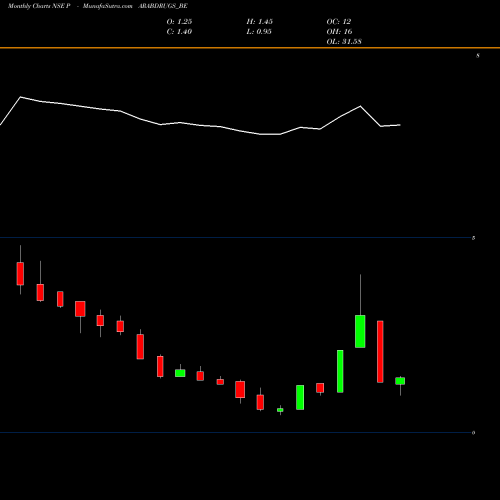
Task: Click the 'H: 1.45' high value
Action: [260, 22]
